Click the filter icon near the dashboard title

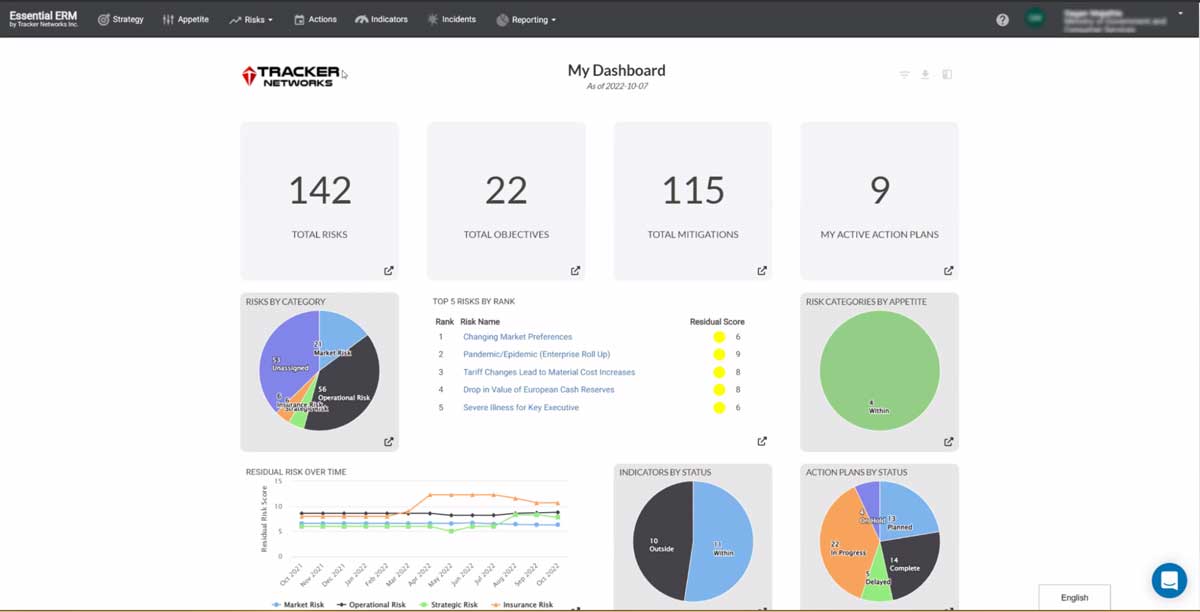(x=904, y=74)
